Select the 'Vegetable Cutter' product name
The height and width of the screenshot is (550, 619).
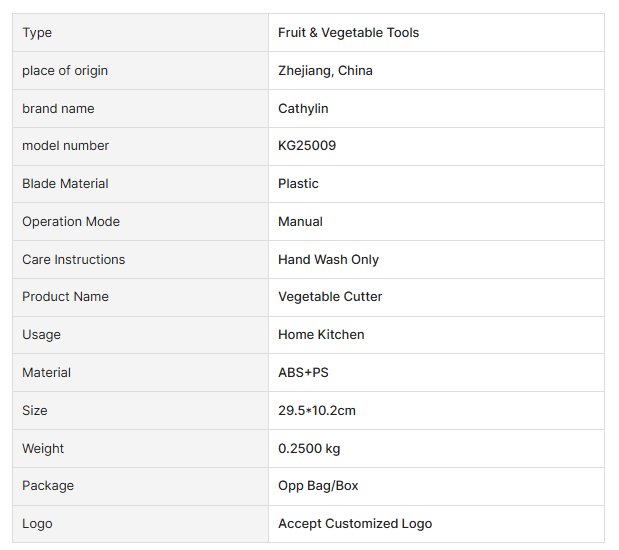(x=330, y=297)
